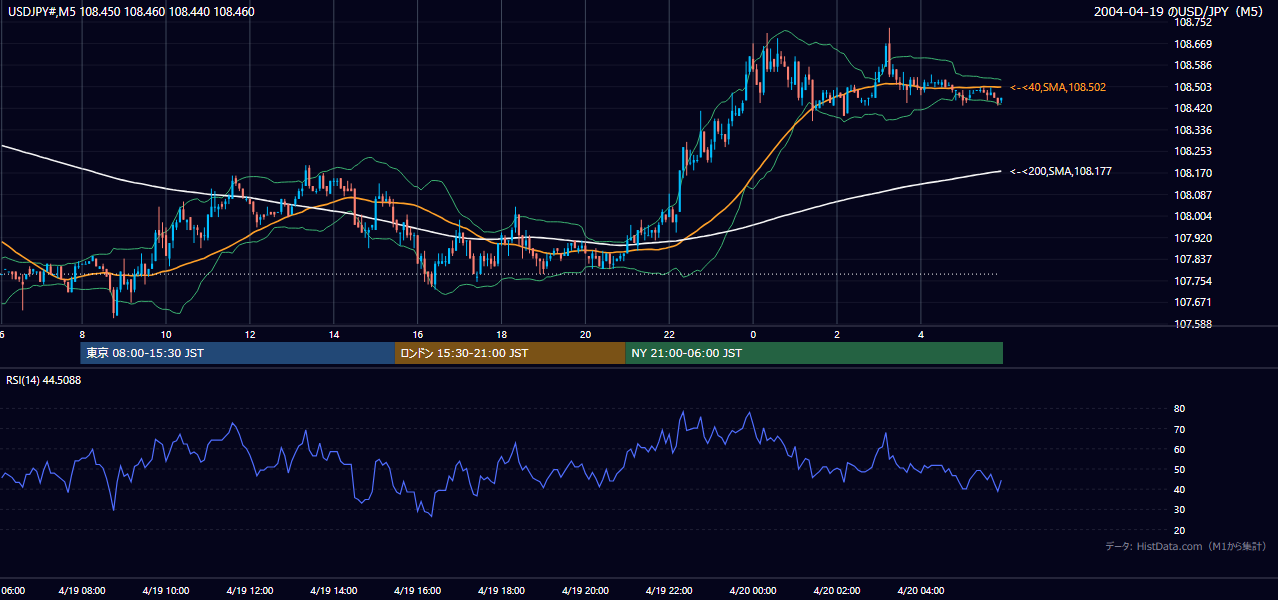Click the 4/20 02:00 time axis label
Viewport: 1278px width, 600px height.
(837, 590)
